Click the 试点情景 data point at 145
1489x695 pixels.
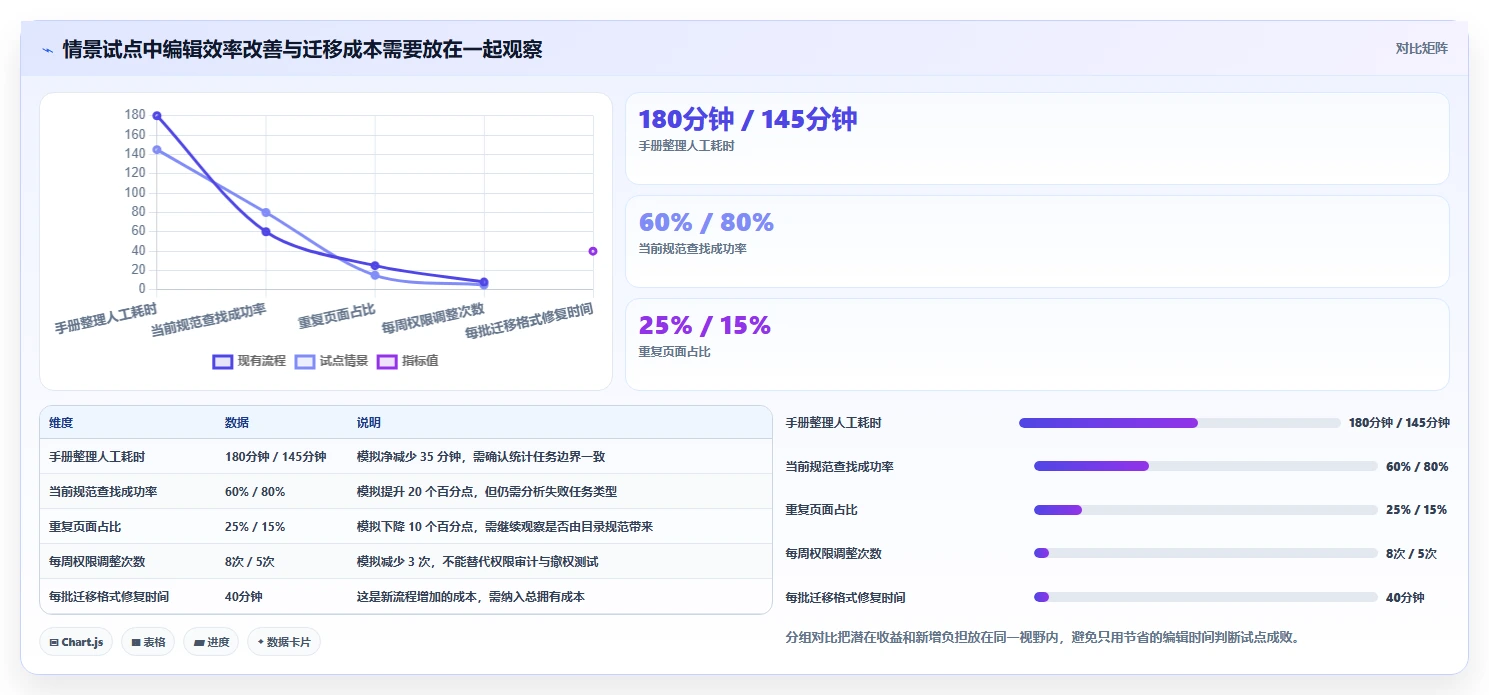[157, 150]
